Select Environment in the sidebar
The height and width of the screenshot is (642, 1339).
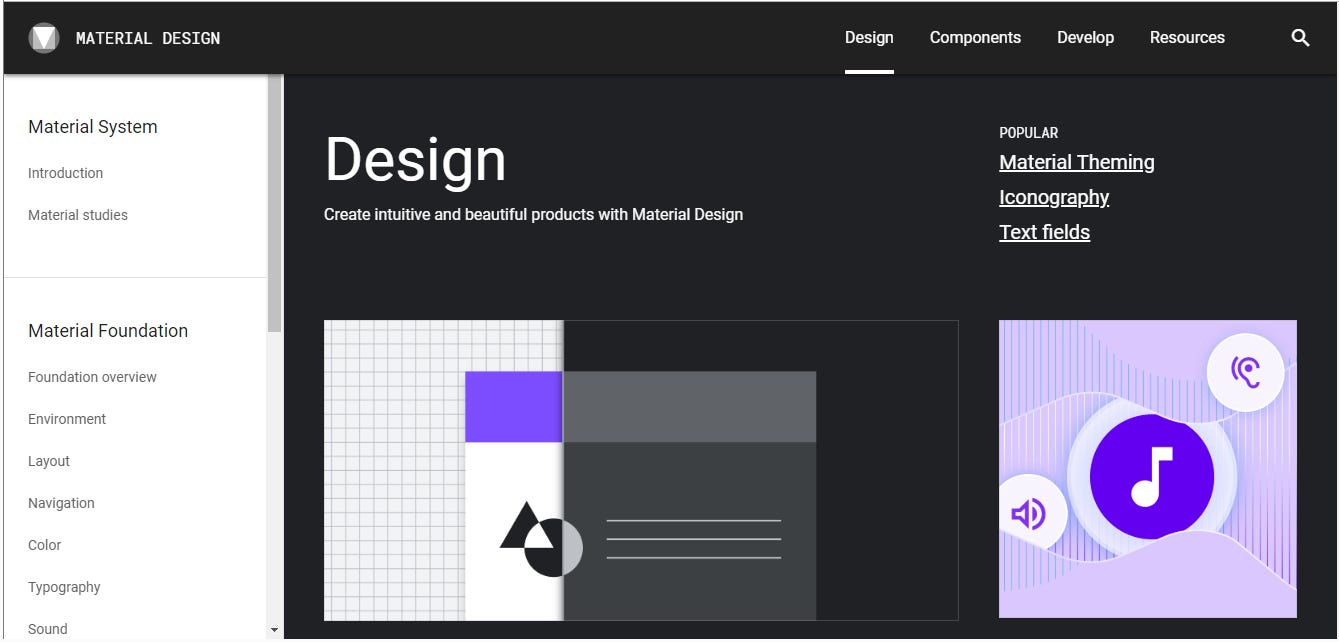click(x=67, y=419)
